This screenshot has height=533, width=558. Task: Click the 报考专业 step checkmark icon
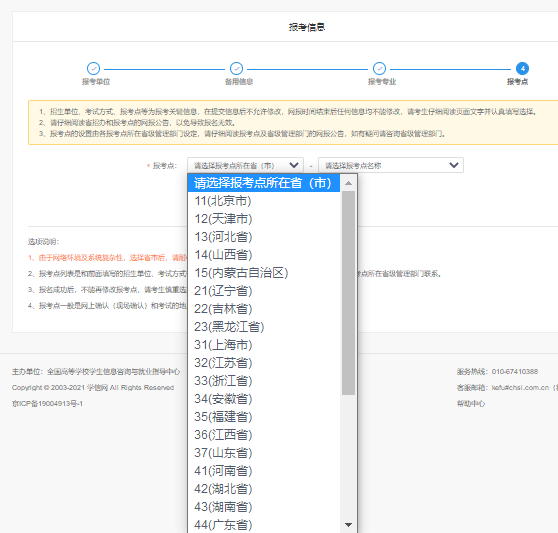379,68
